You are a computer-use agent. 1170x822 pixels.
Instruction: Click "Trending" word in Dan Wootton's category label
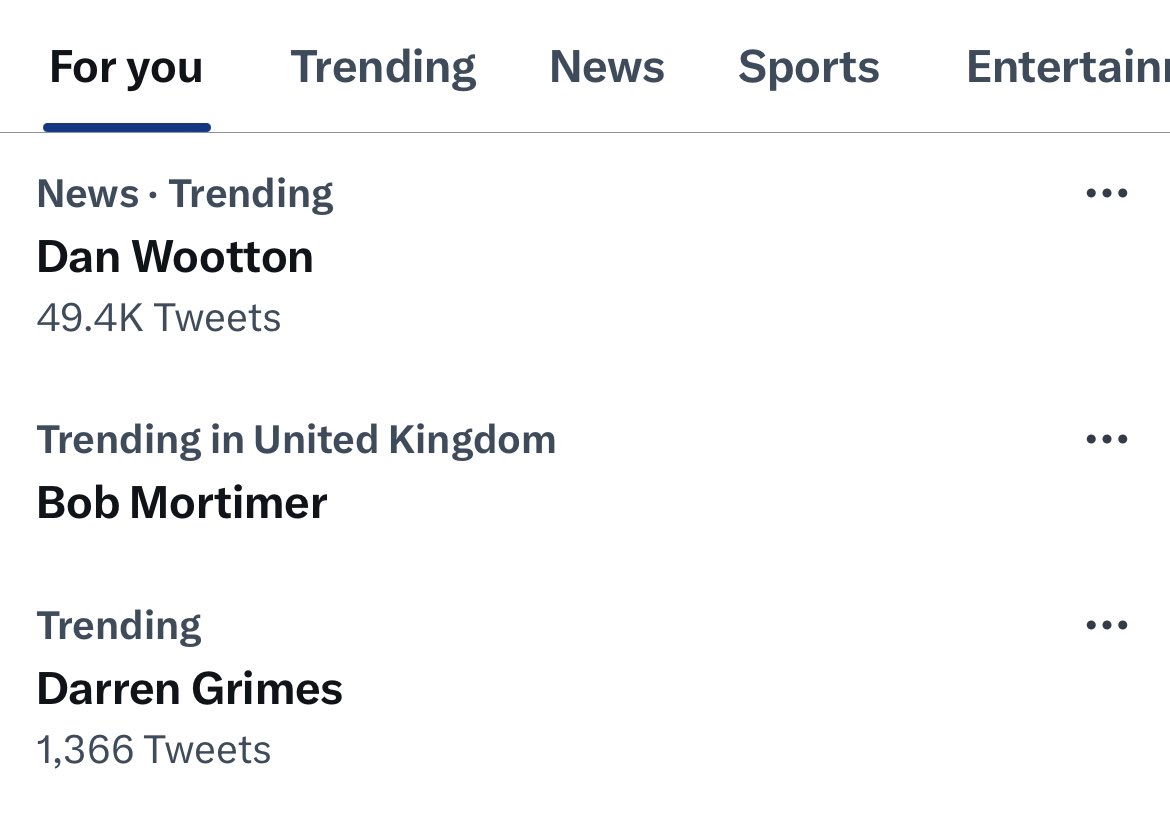(x=251, y=193)
